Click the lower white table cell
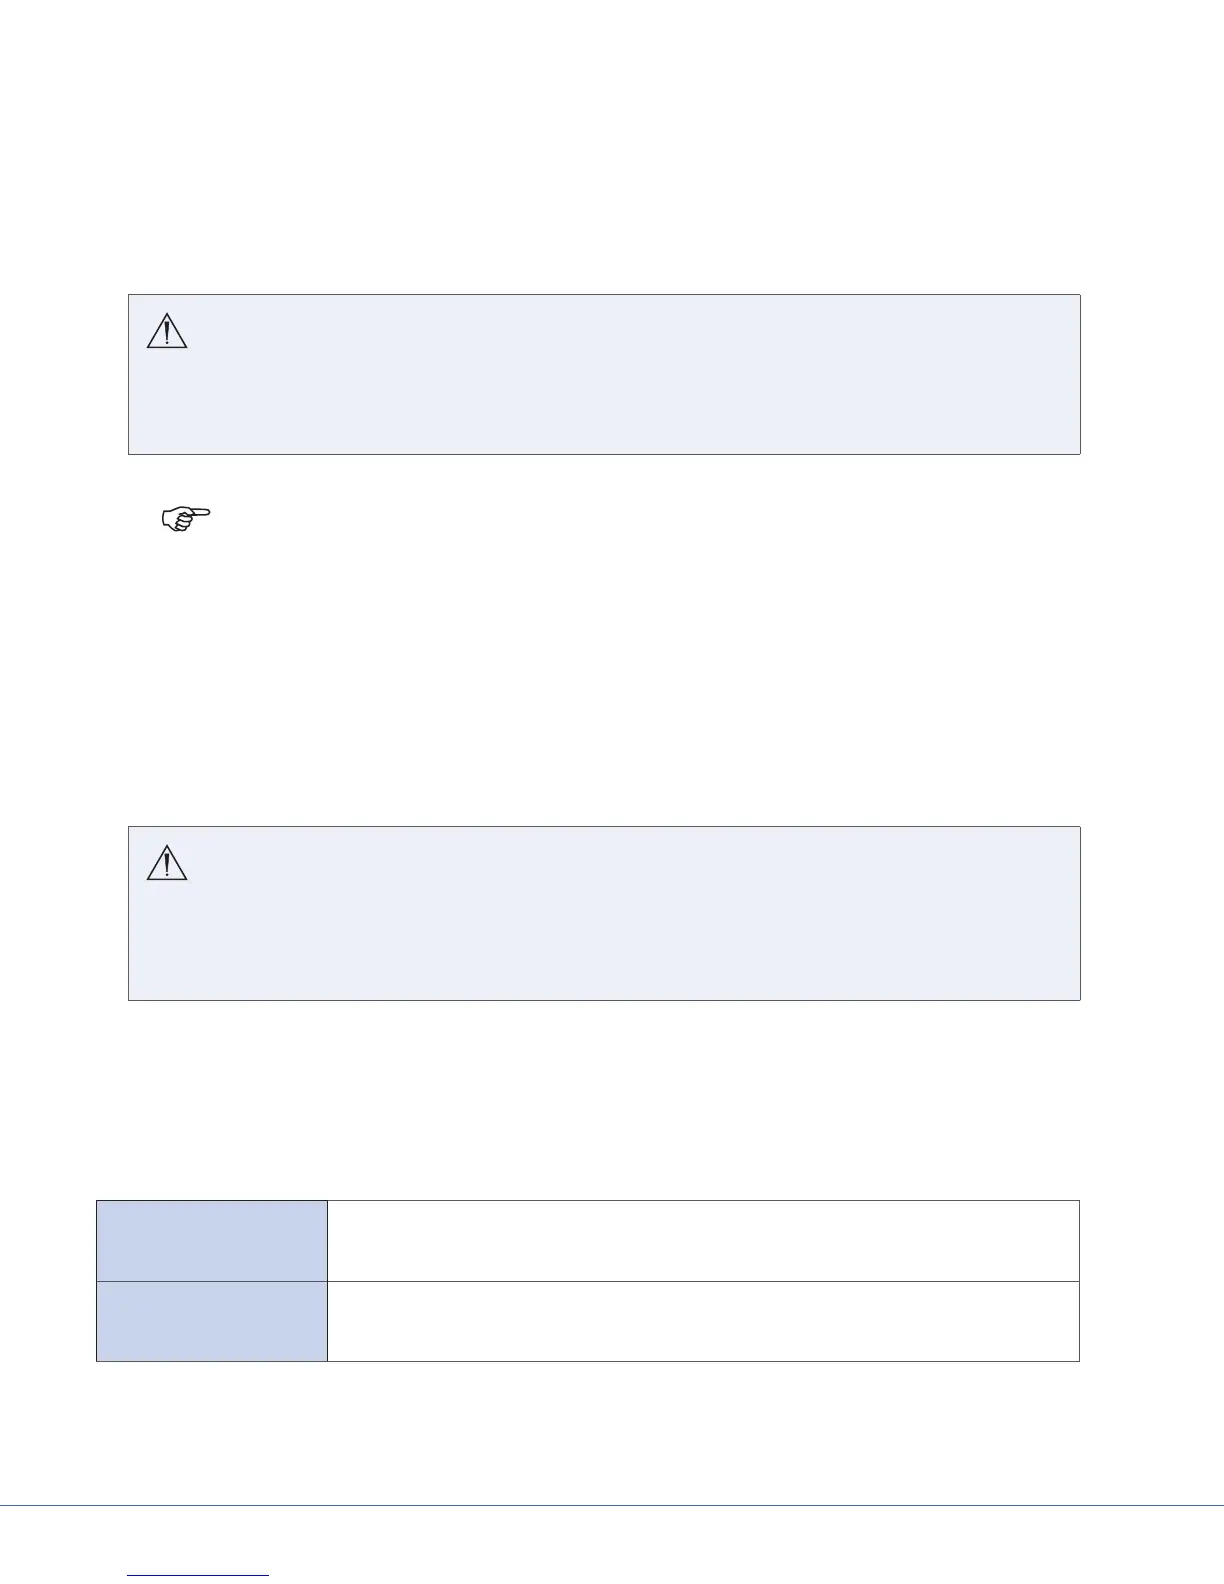 tap(703, 1321)
